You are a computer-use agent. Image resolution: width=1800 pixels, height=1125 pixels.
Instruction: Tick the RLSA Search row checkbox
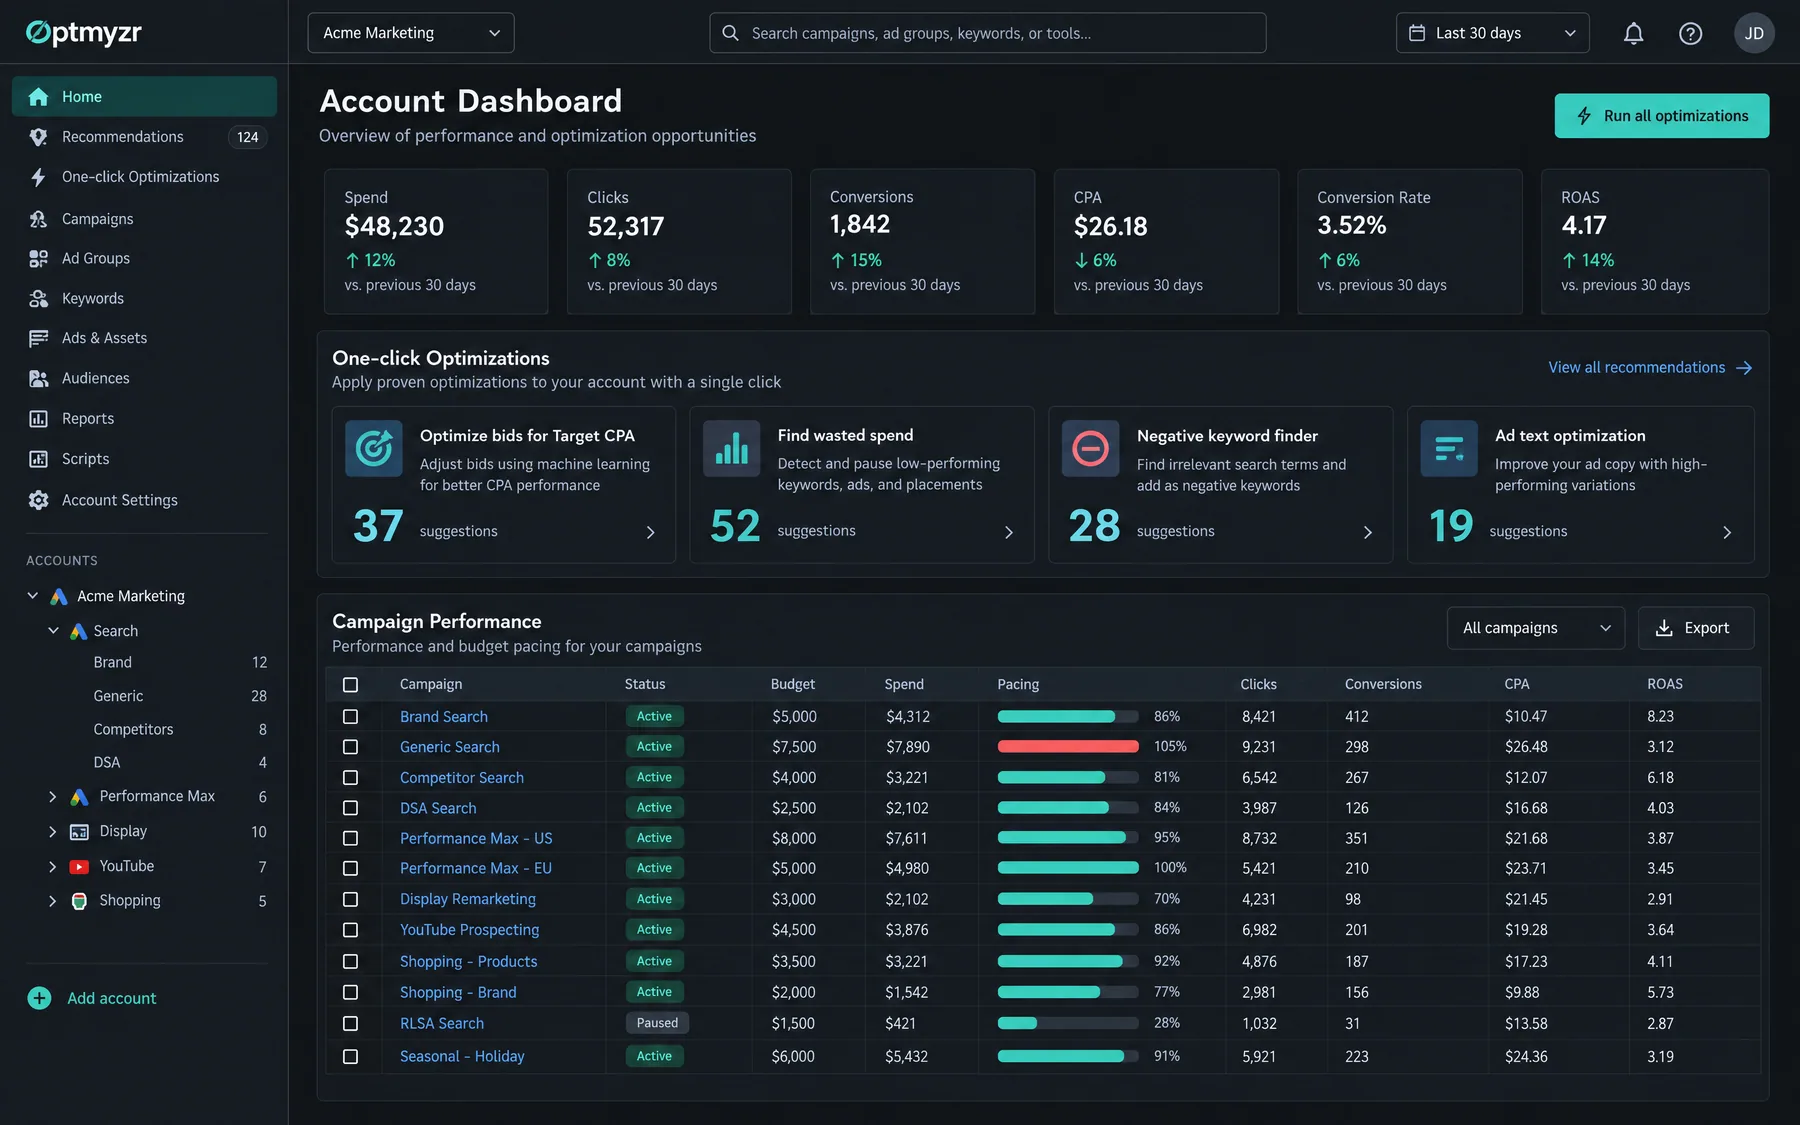pos(350,1024)
